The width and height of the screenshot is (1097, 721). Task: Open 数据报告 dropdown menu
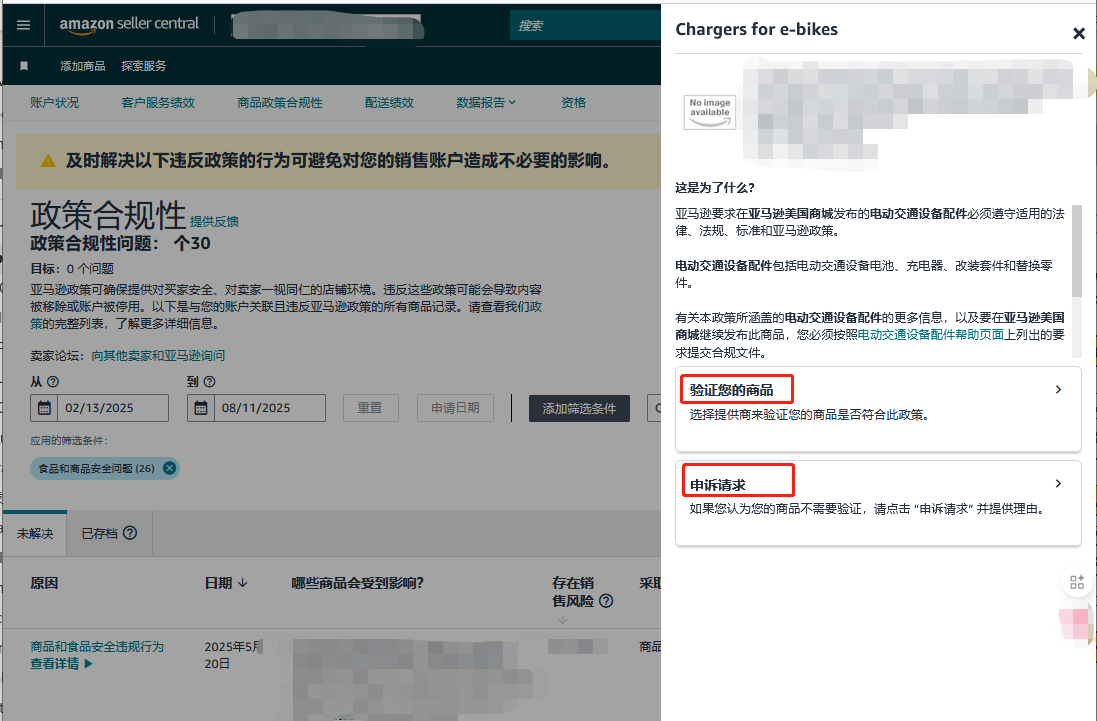486,103
